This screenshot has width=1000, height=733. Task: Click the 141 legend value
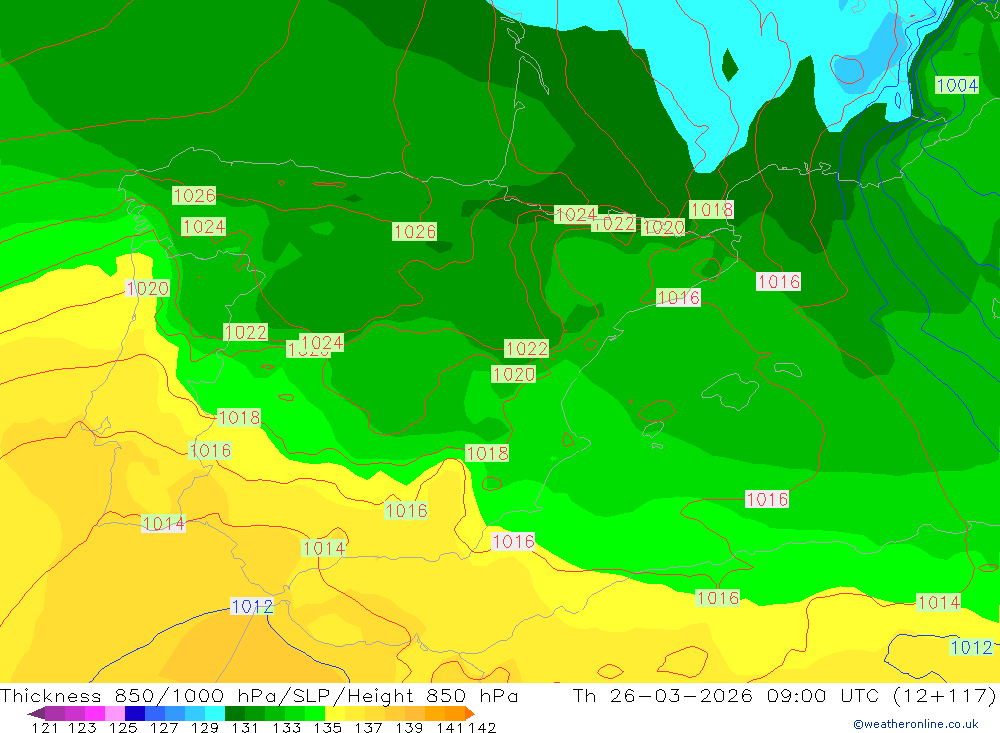(450, 727)
